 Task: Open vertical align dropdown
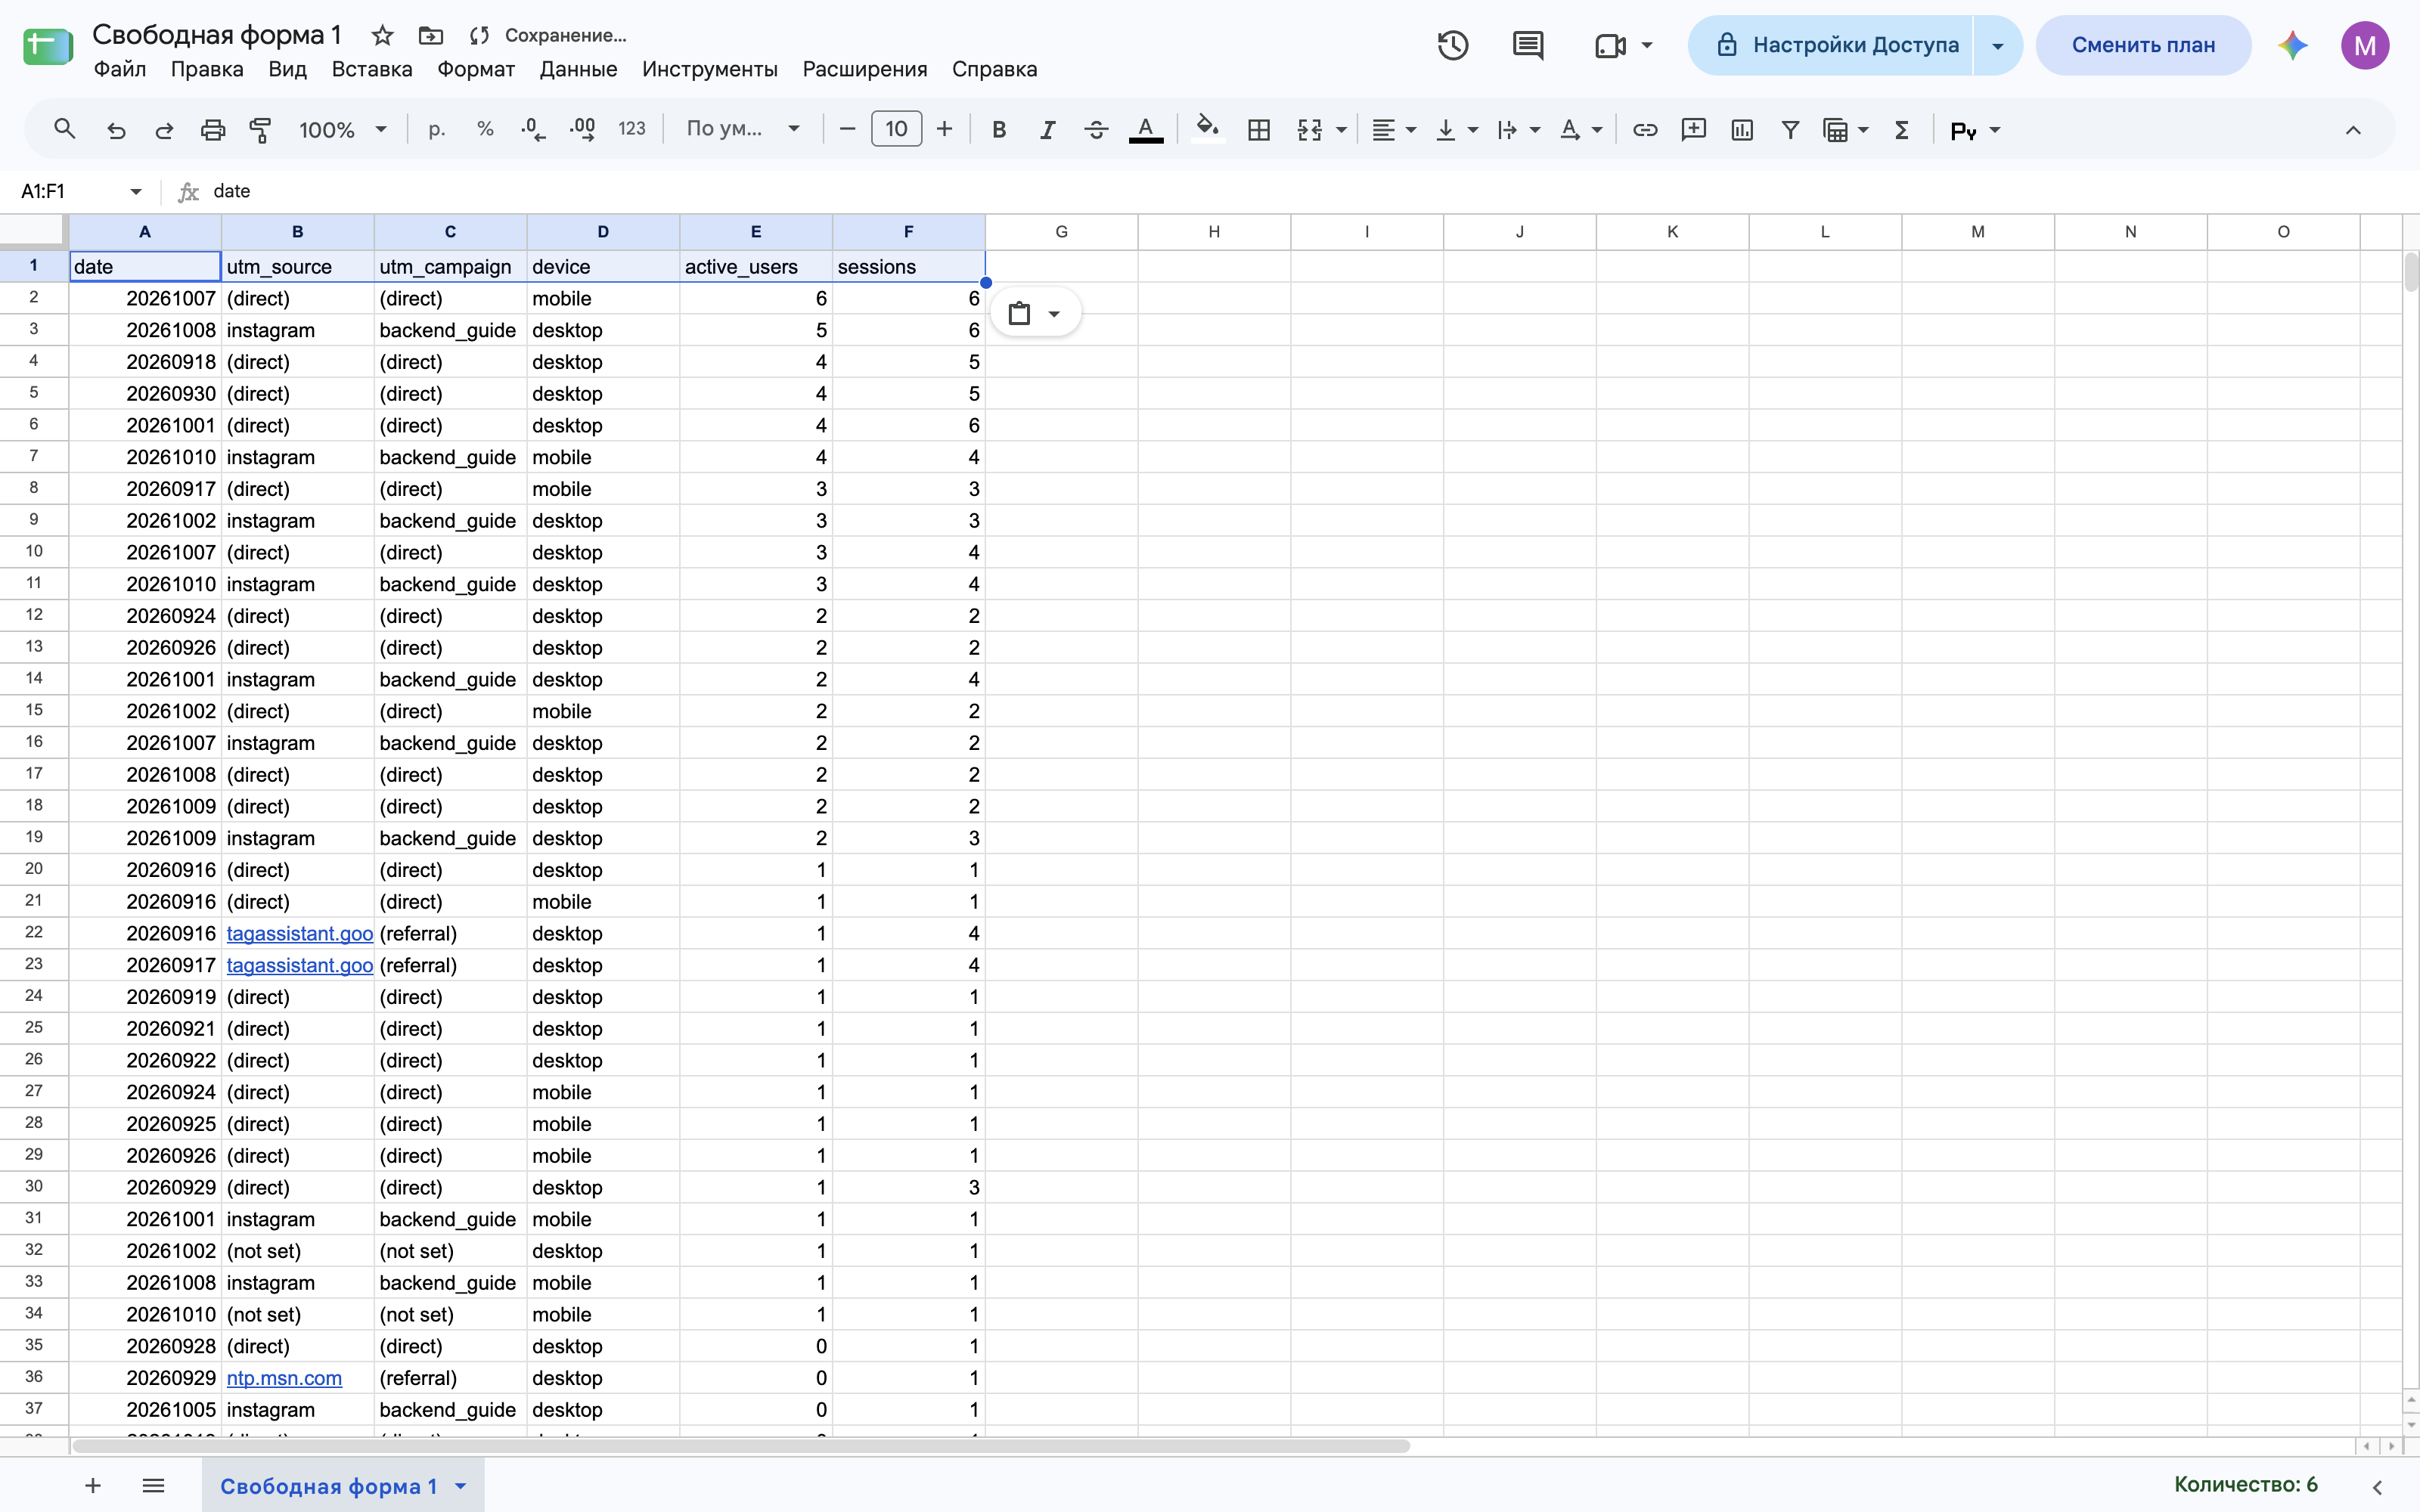1456,129
